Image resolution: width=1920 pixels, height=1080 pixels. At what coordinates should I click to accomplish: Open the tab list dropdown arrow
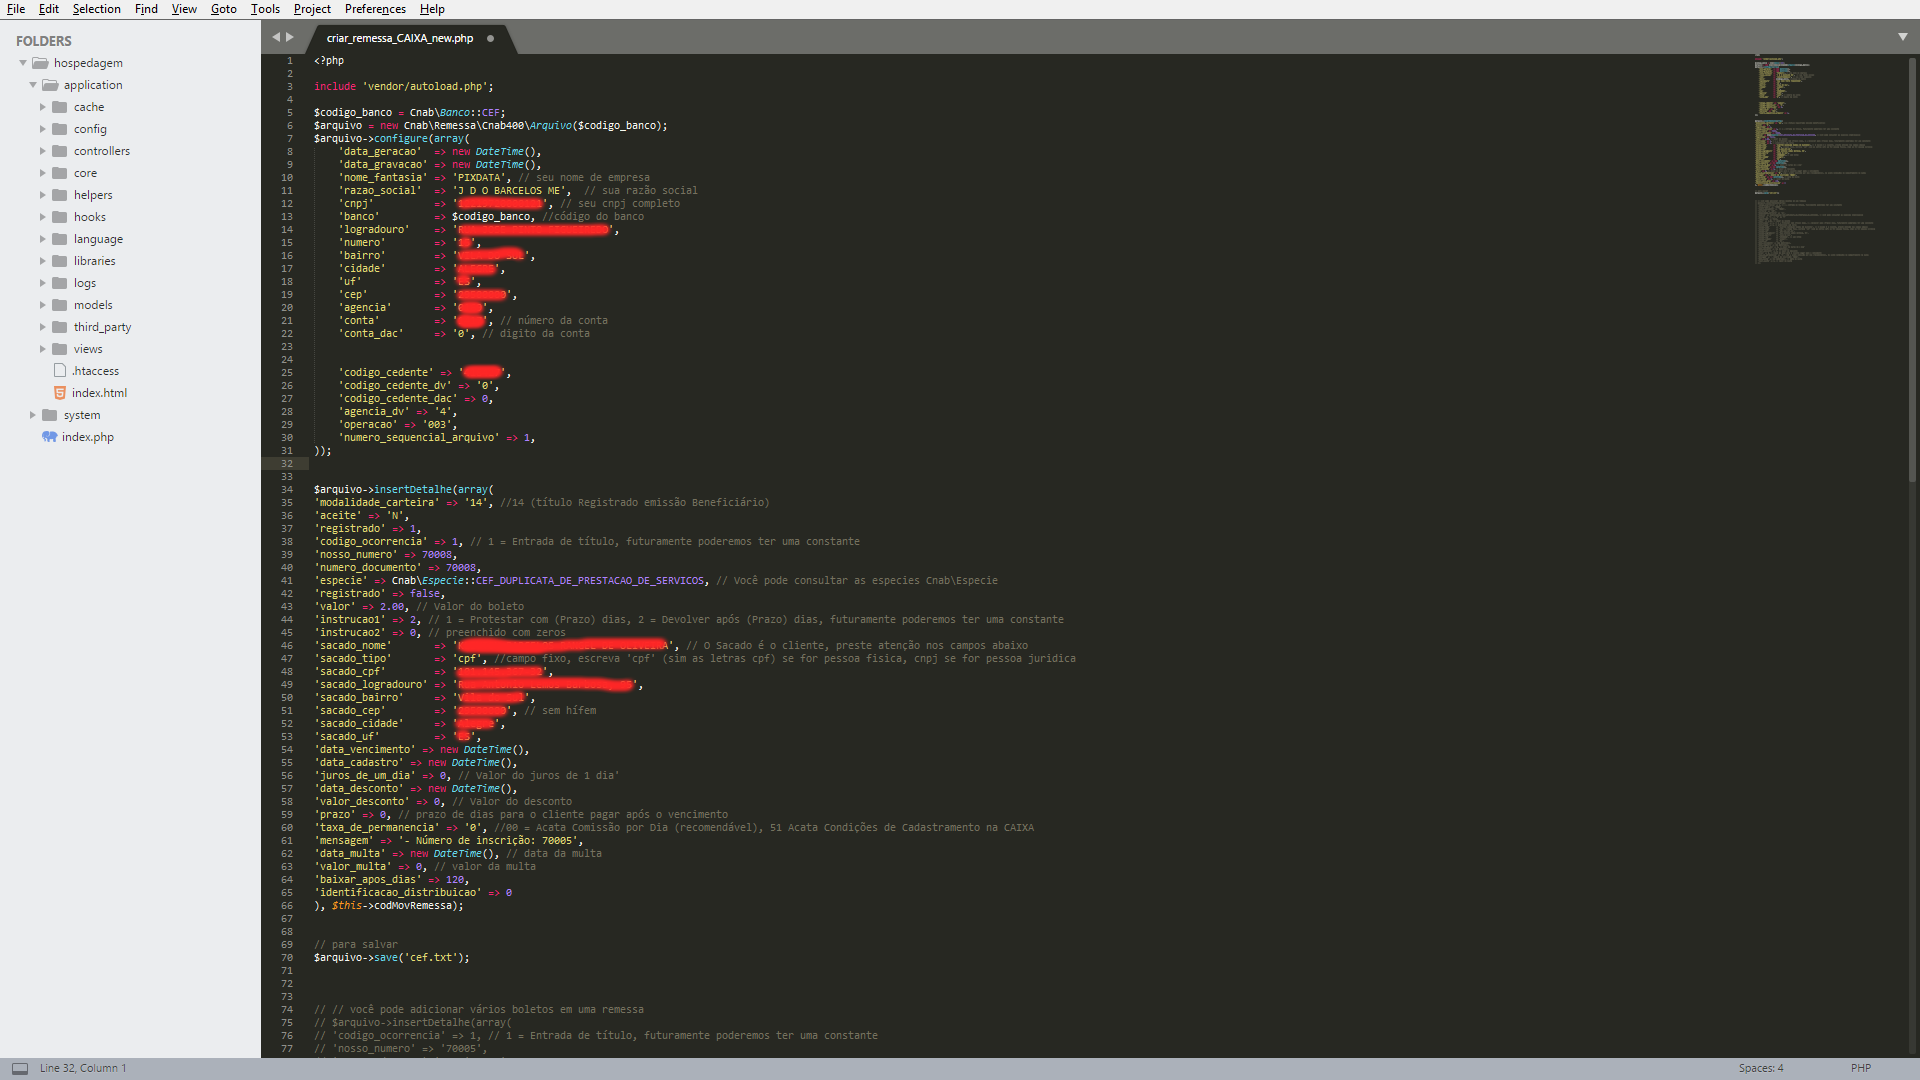[1902, 37]
